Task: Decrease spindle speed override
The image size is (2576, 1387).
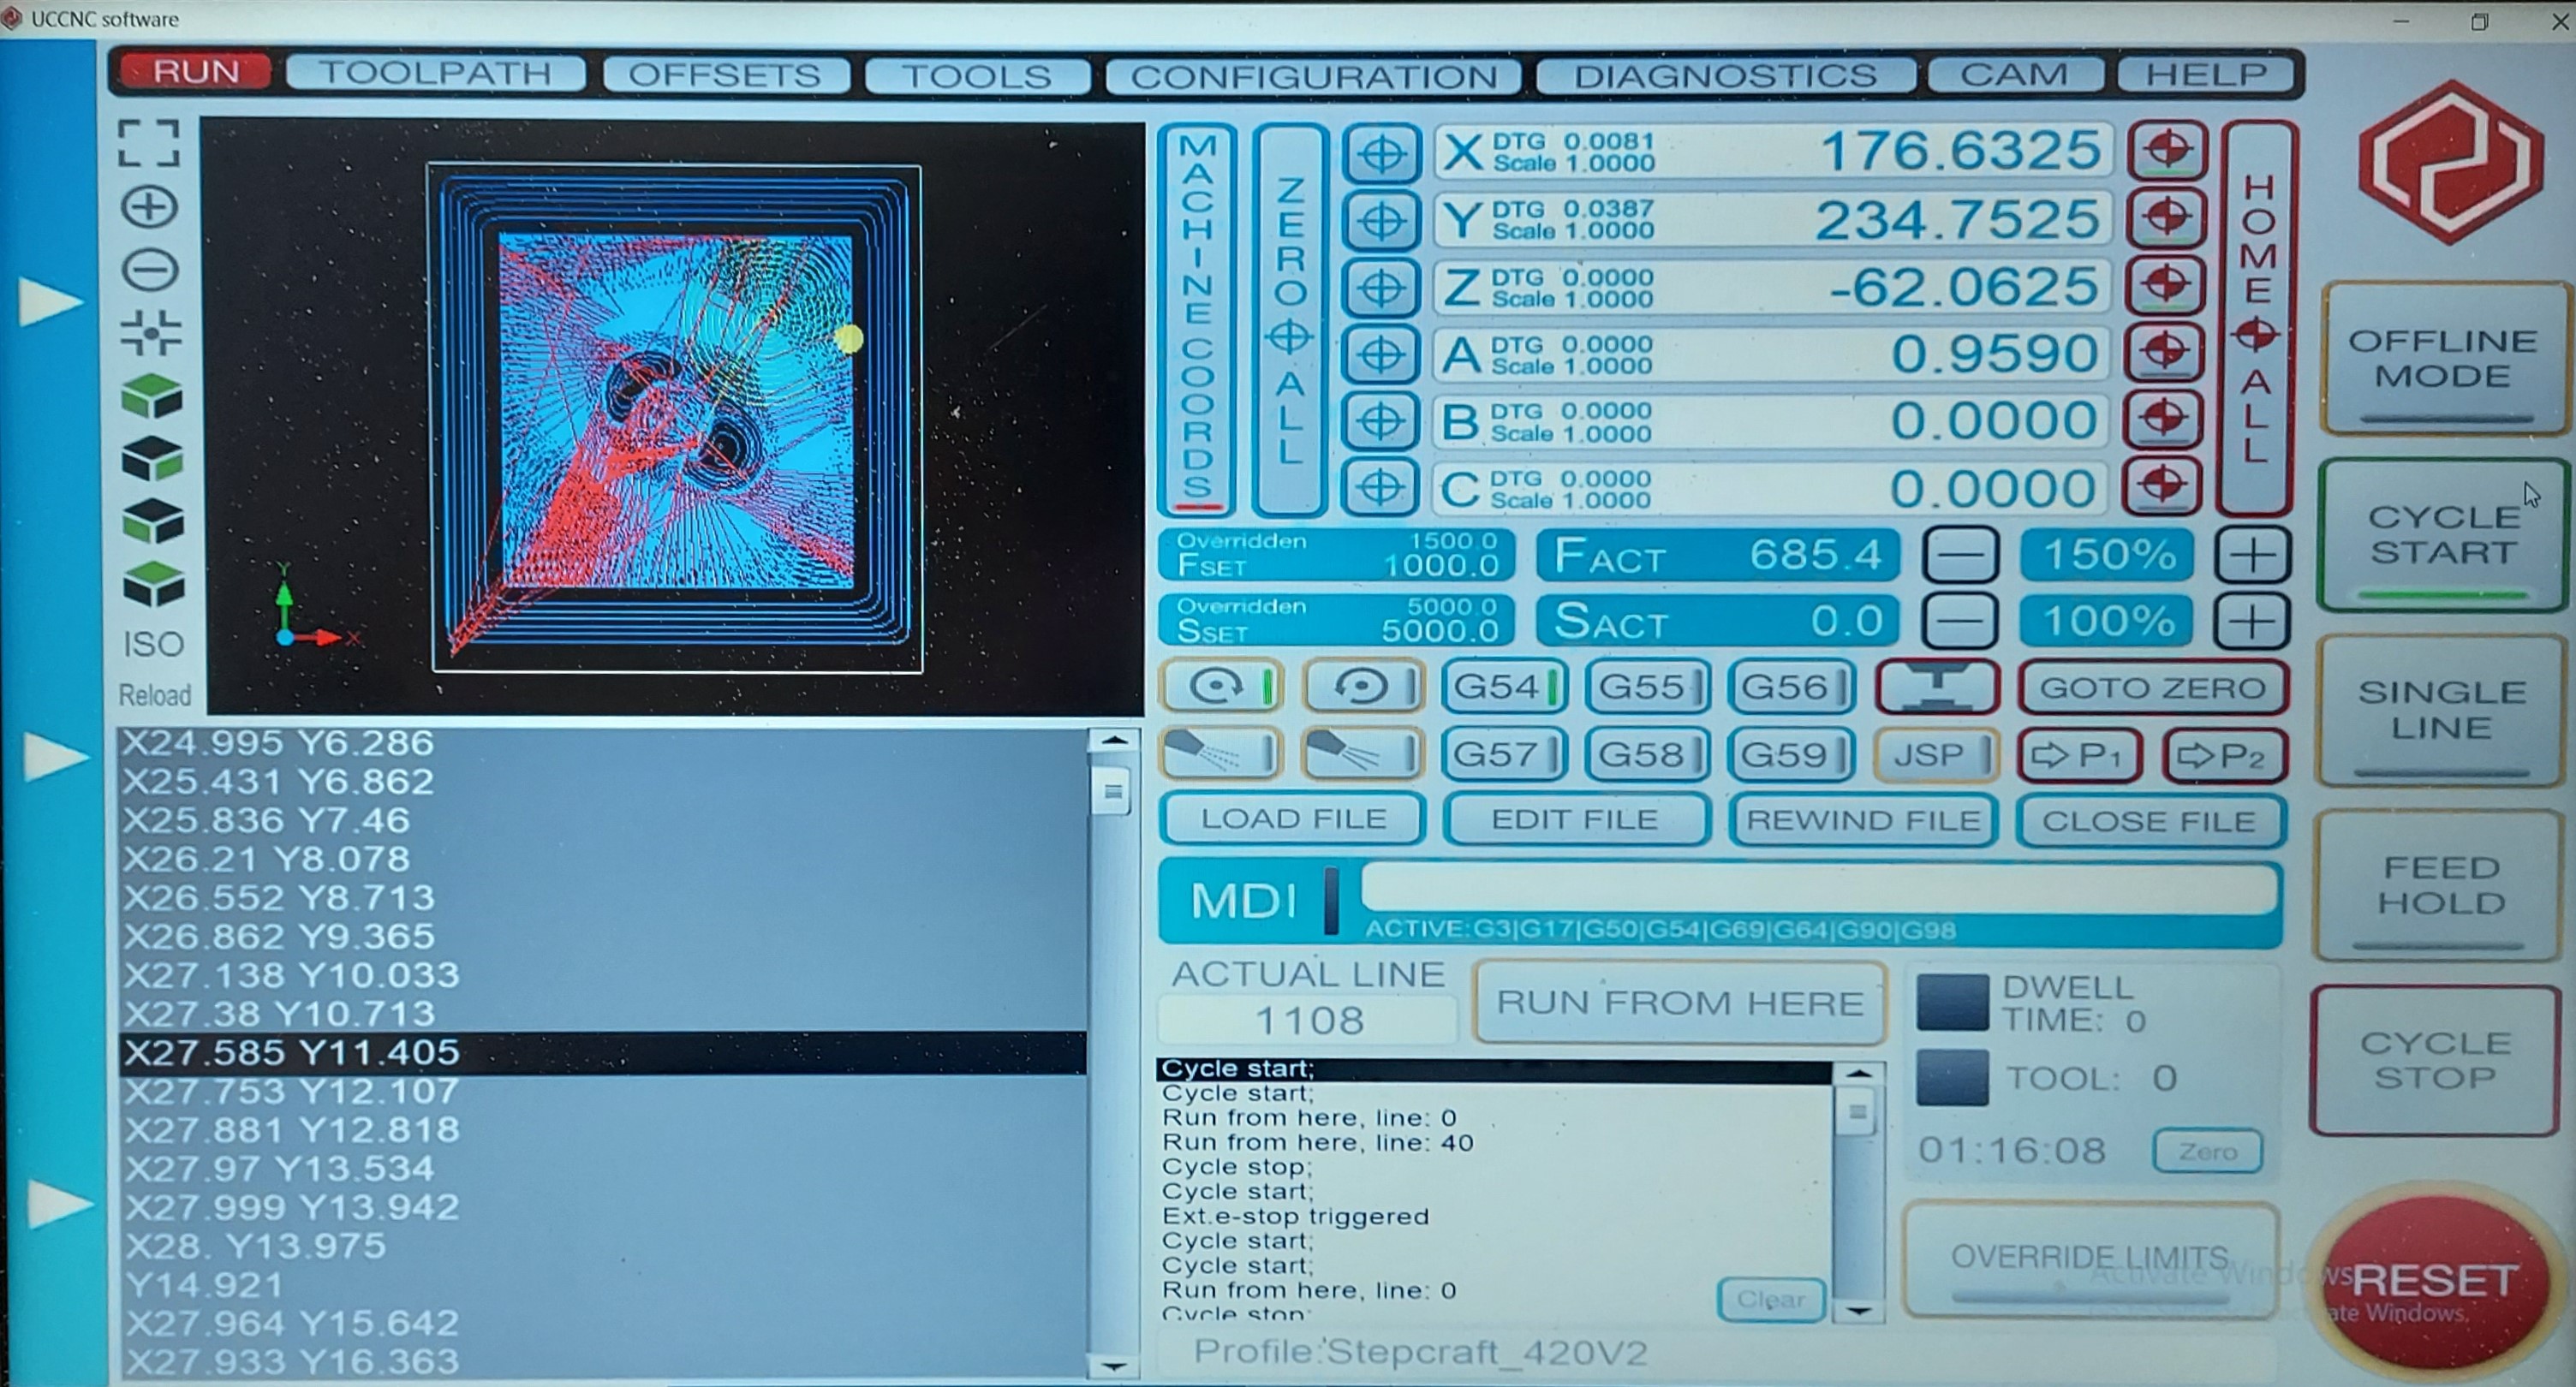Action: point(1959,621)
